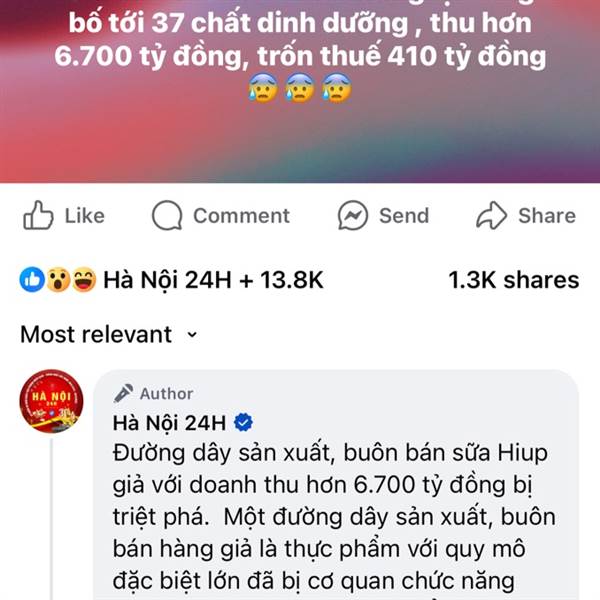Click the Hà Nội 24H profile picture
This screenshot has height=600, width=600.
51,401
